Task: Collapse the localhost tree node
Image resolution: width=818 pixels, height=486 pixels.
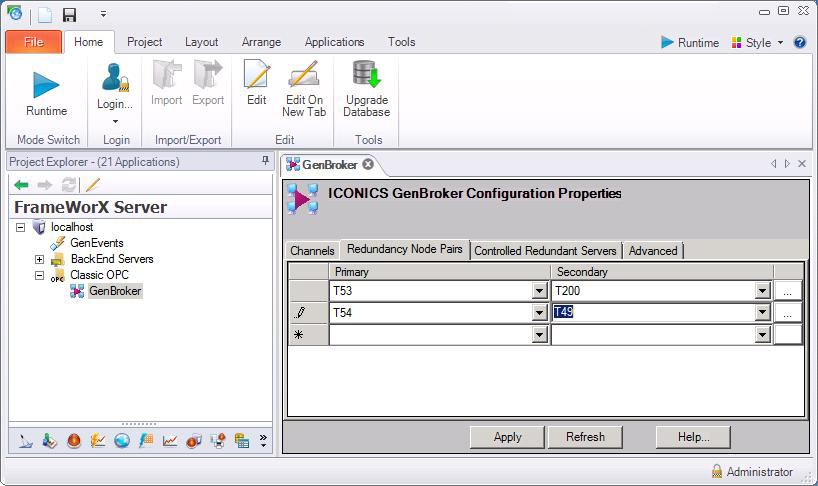Action: [x=20, y=228]
